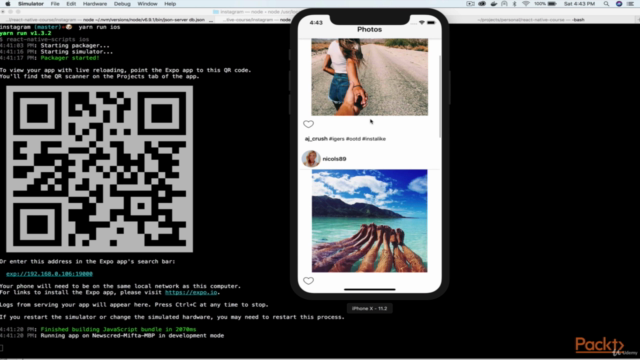Open Spotlight search magnifier icon
The height and width of the screenshot is (360, 640).
coord(607,4)
